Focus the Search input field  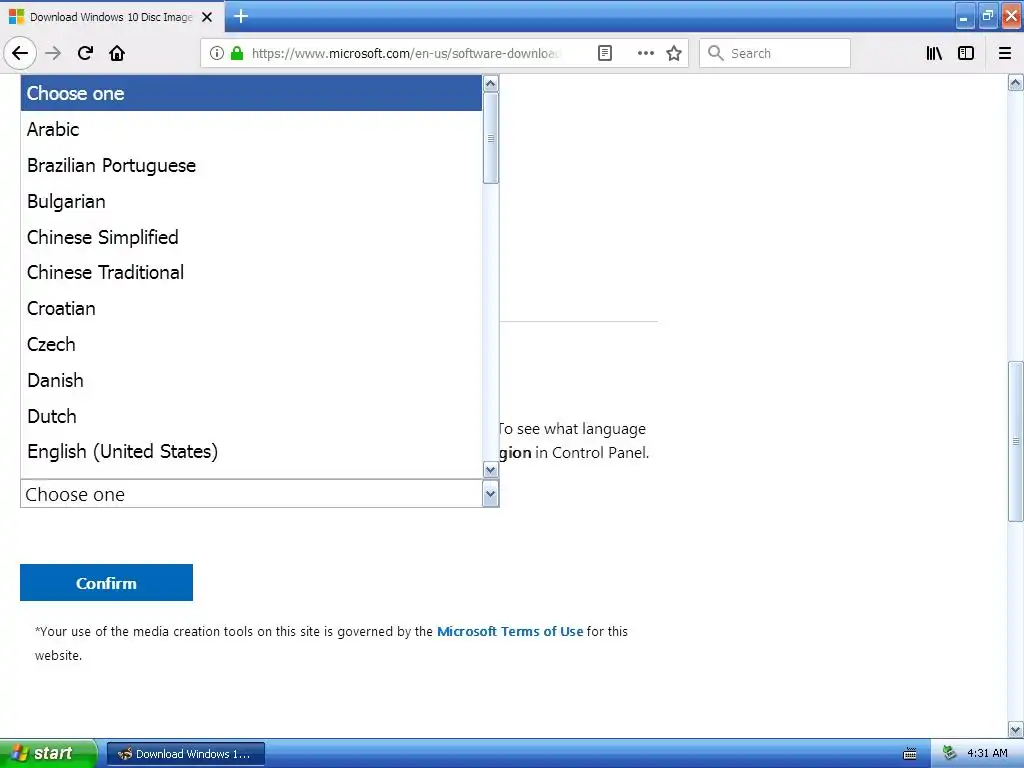click(x=775, y=53)
